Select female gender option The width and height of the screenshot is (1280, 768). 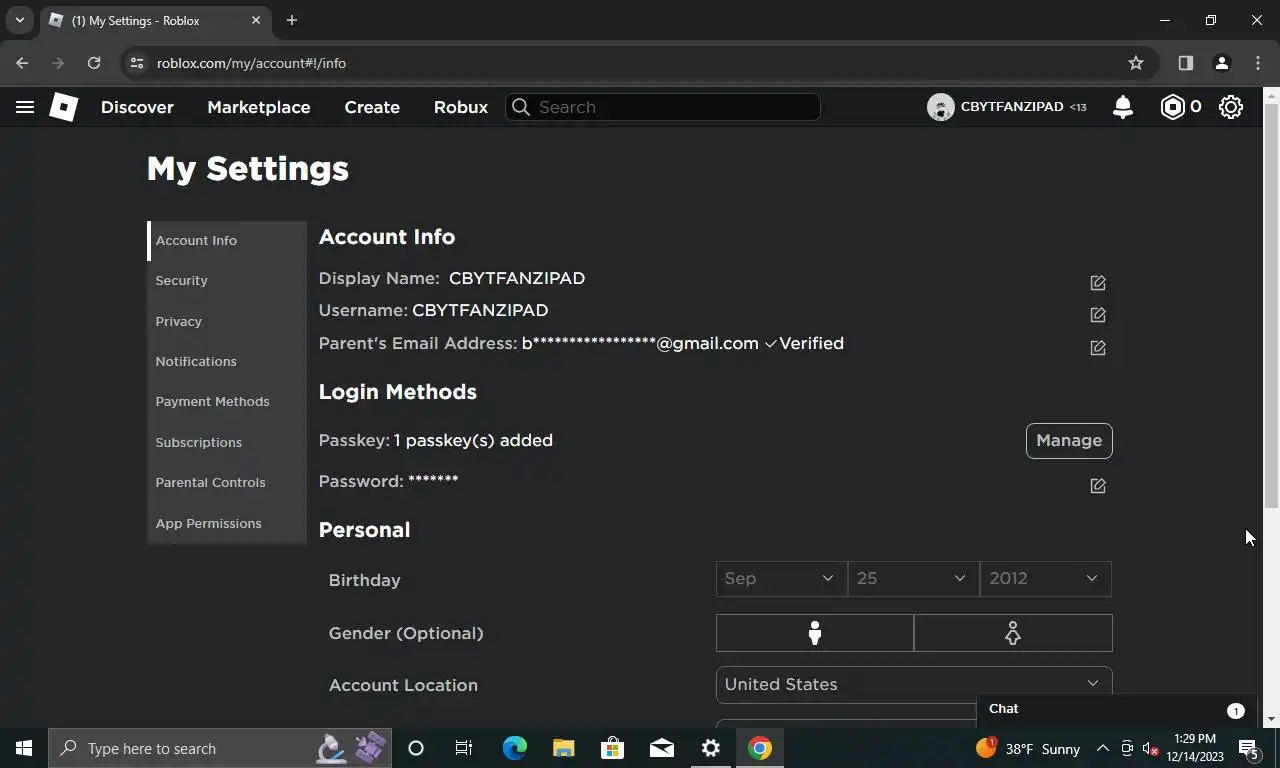1013,633
